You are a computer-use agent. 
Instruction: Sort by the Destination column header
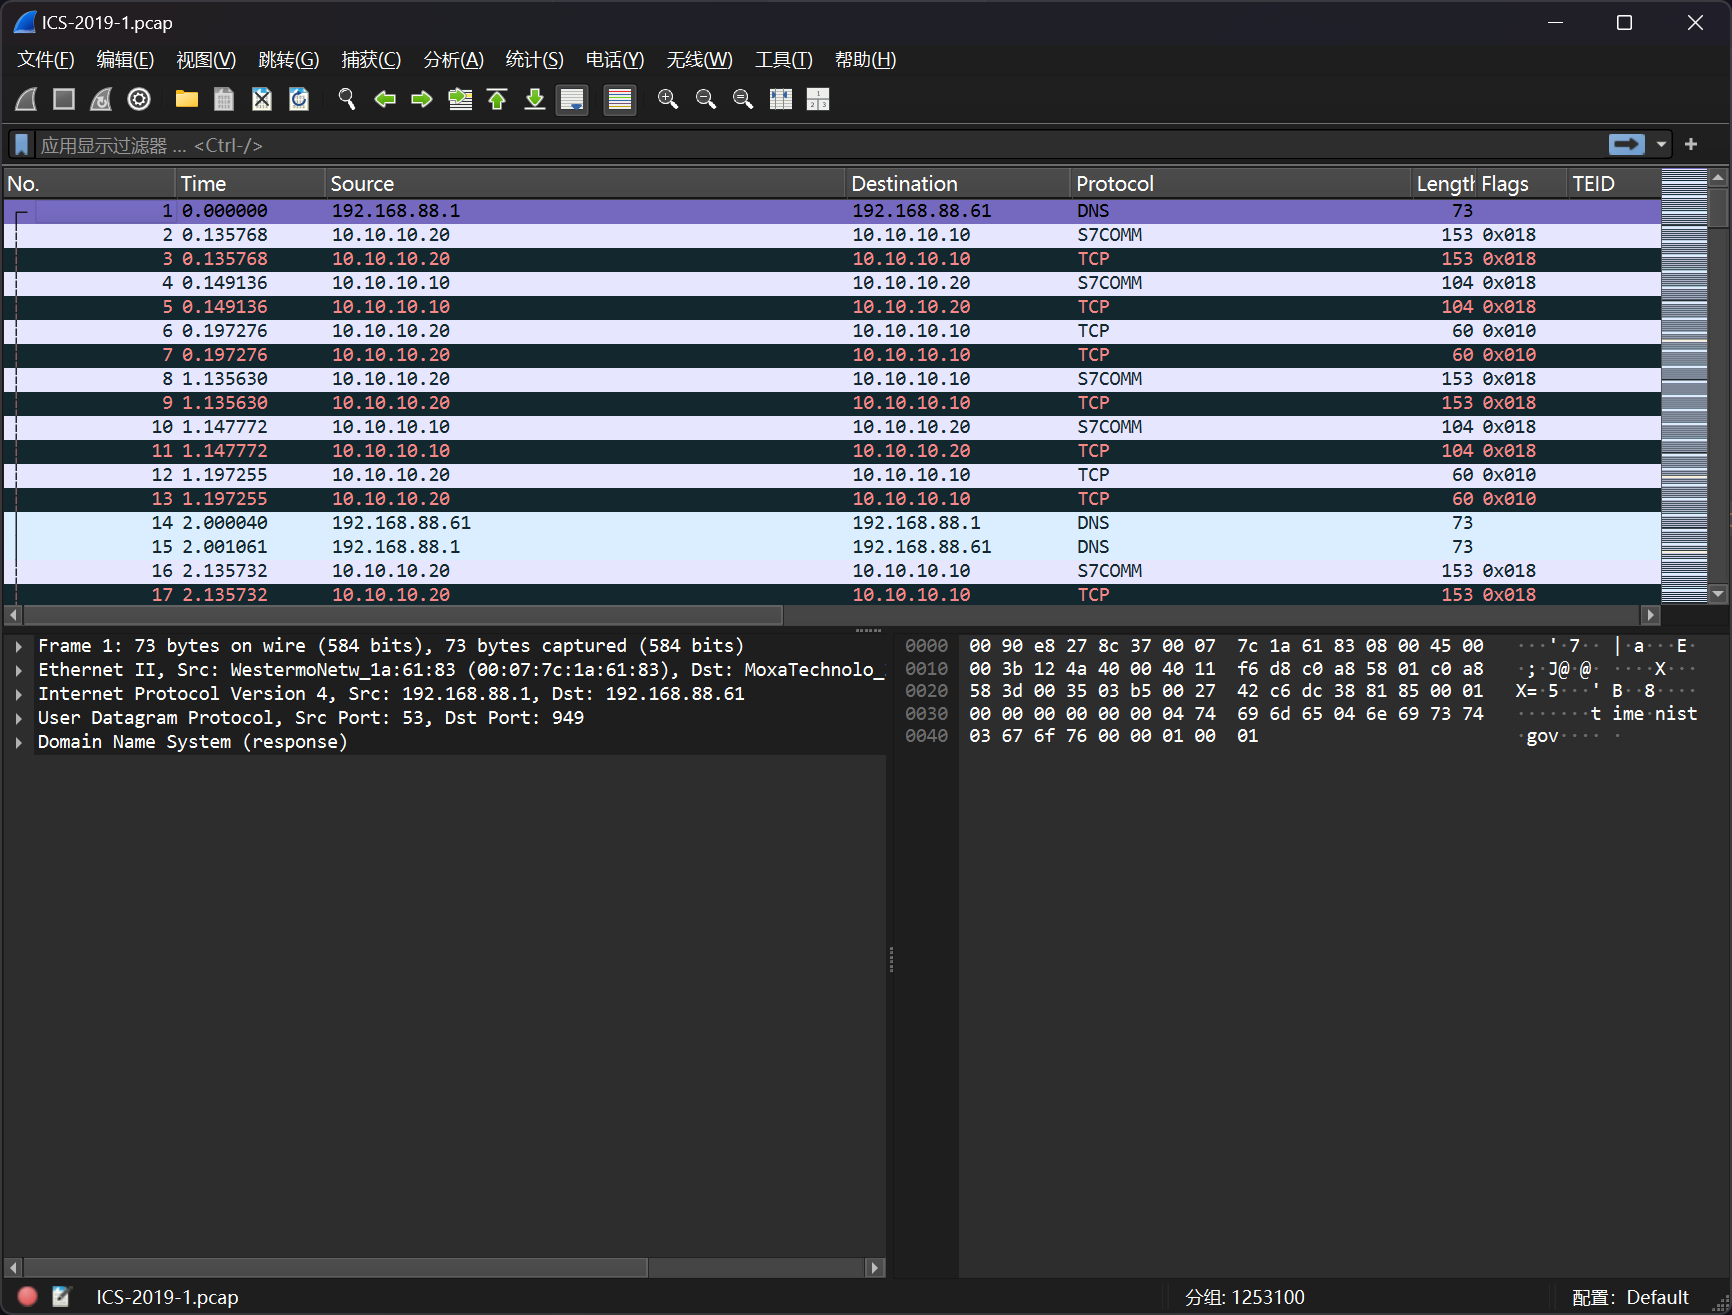(958, 184)
